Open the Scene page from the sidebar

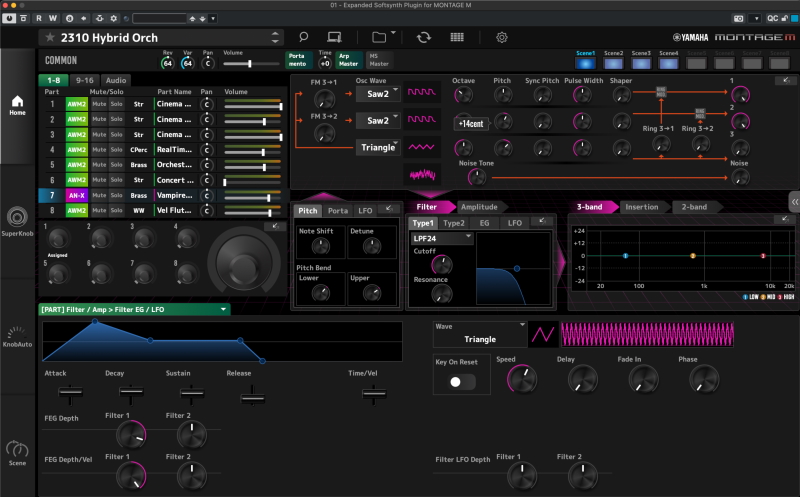pos(17,453)
